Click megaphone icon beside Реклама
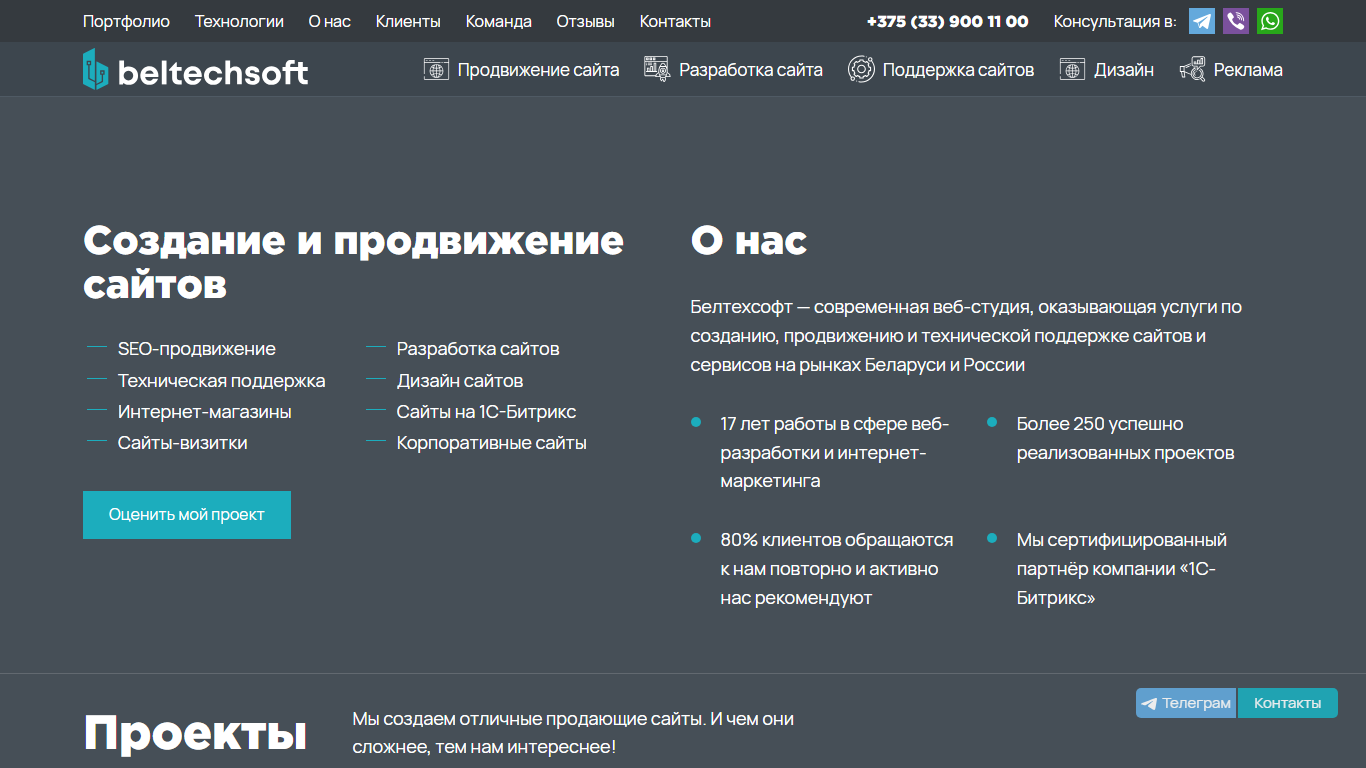This screenshot has height=768, width=1366. point(1192,70)
